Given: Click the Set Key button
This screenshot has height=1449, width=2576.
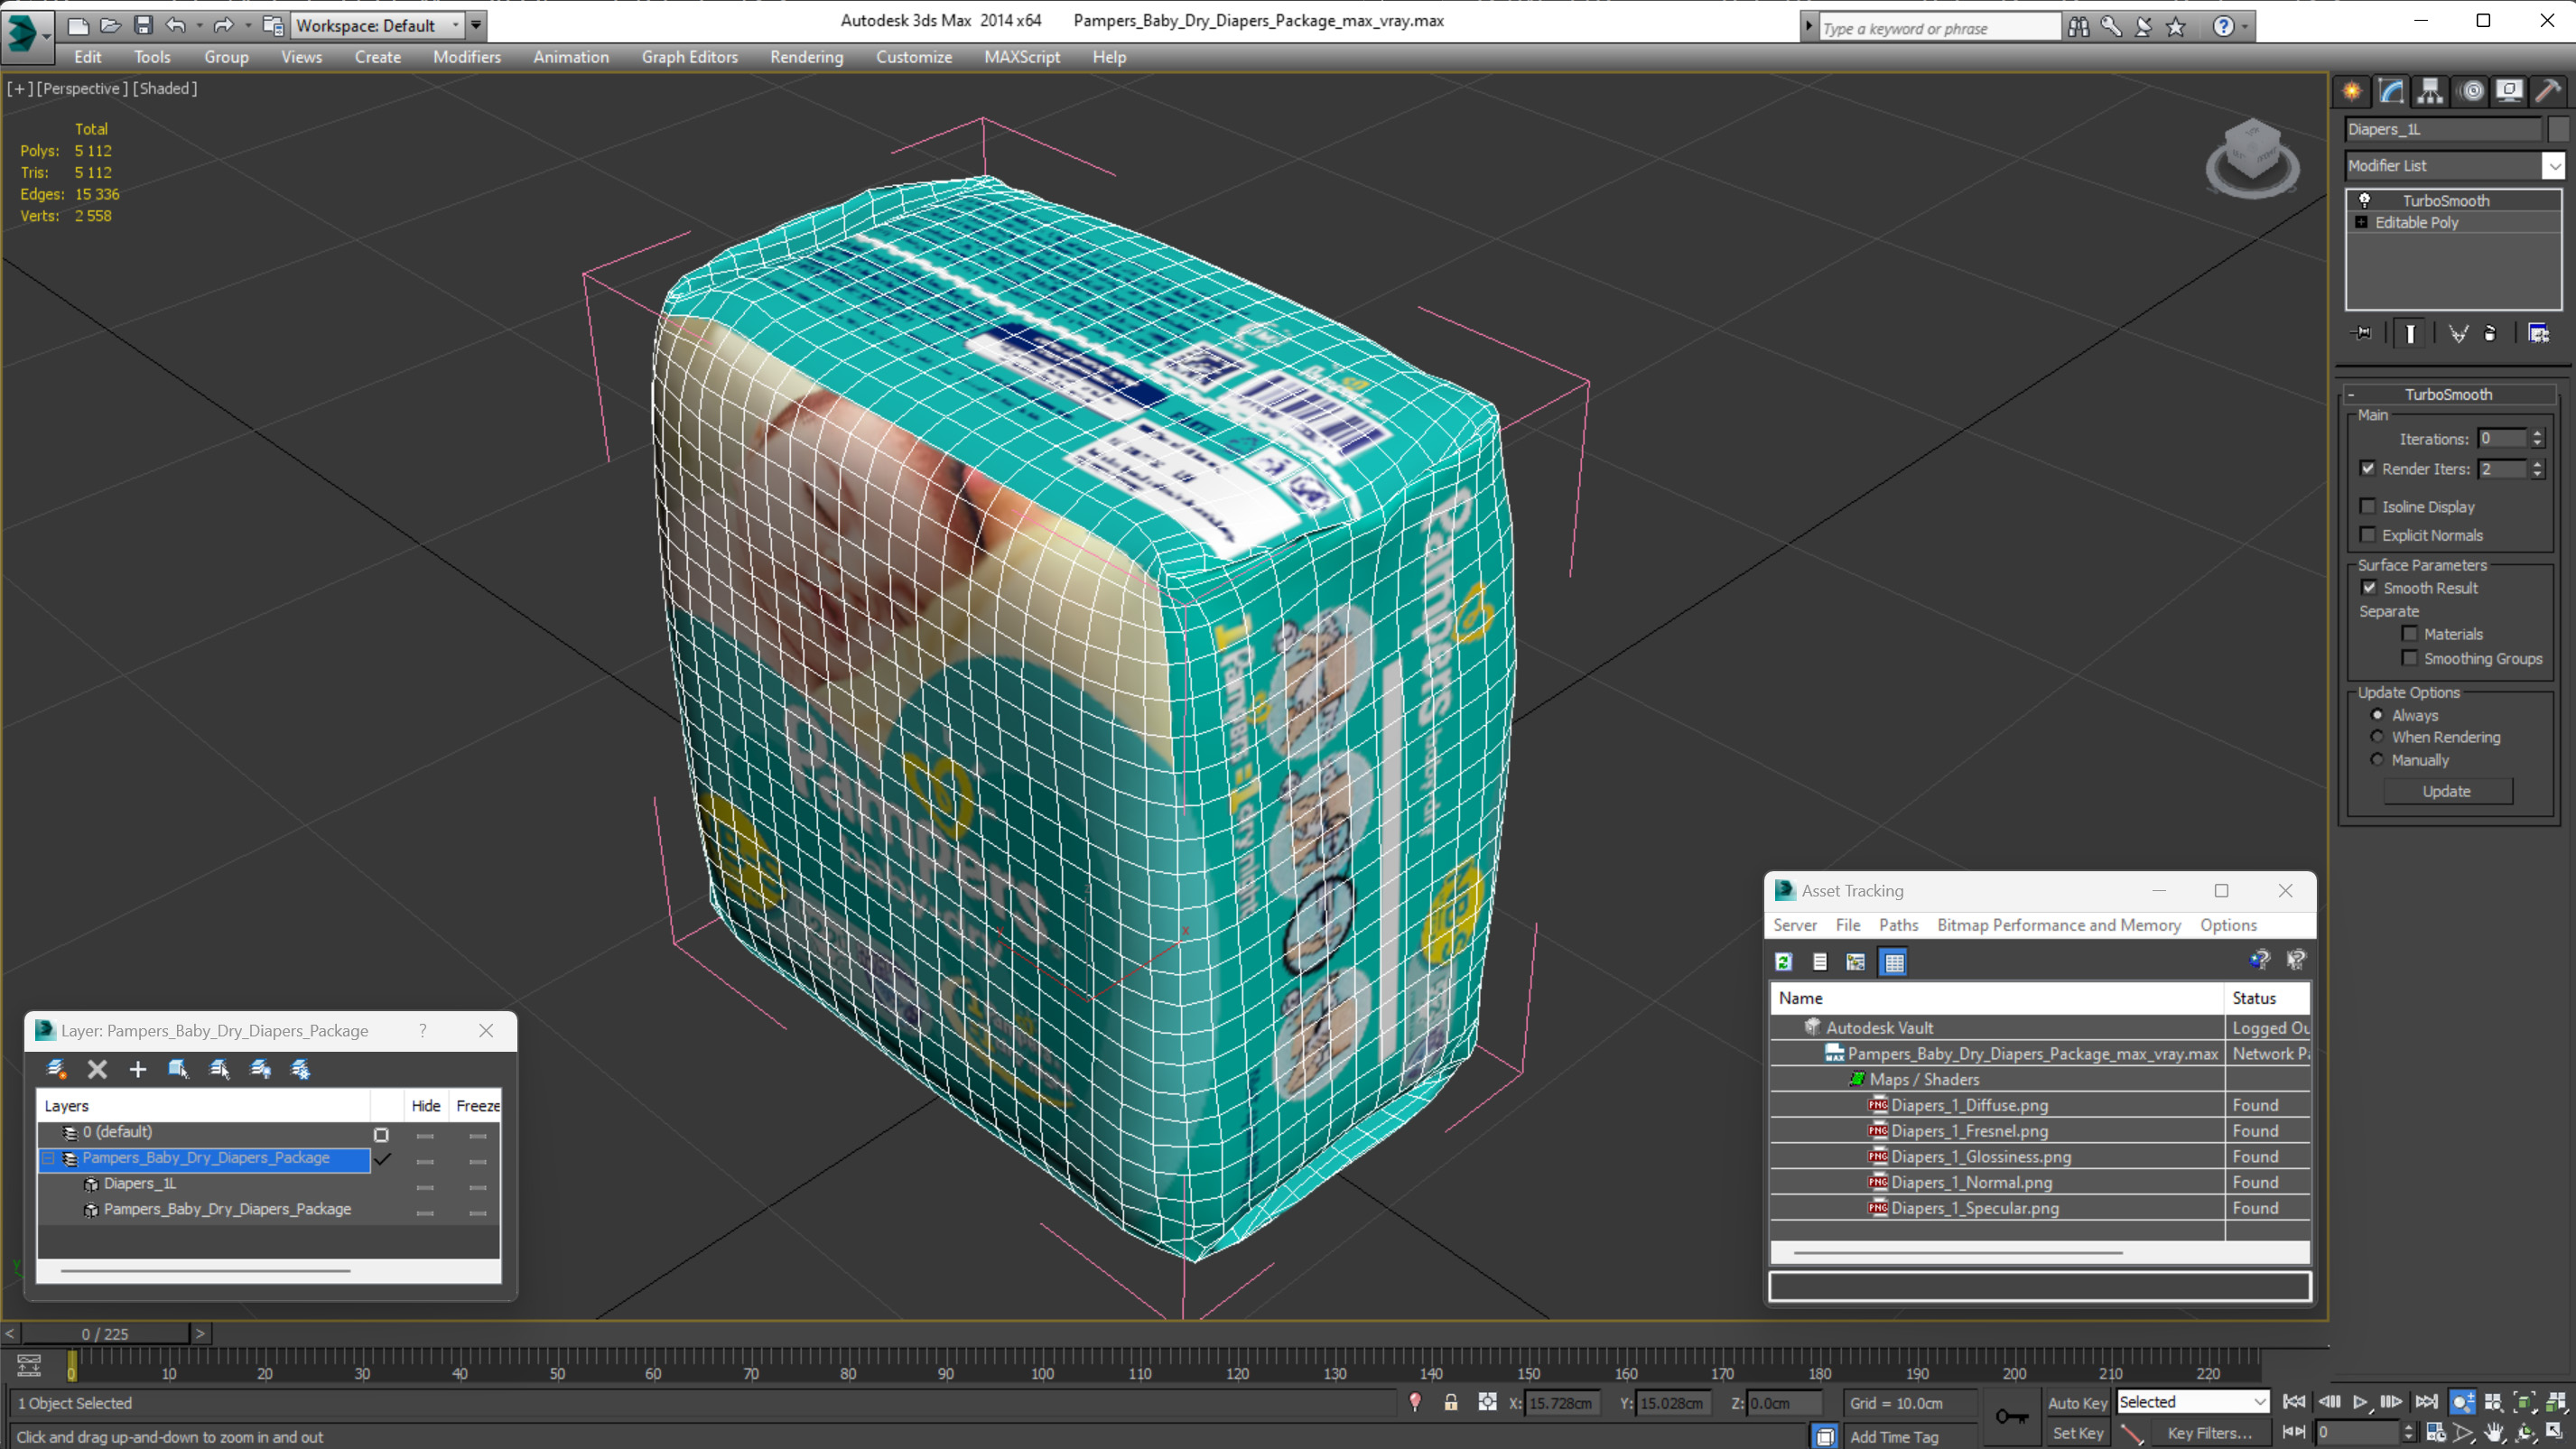Looking at the screenshot, I should 2078,1433.
